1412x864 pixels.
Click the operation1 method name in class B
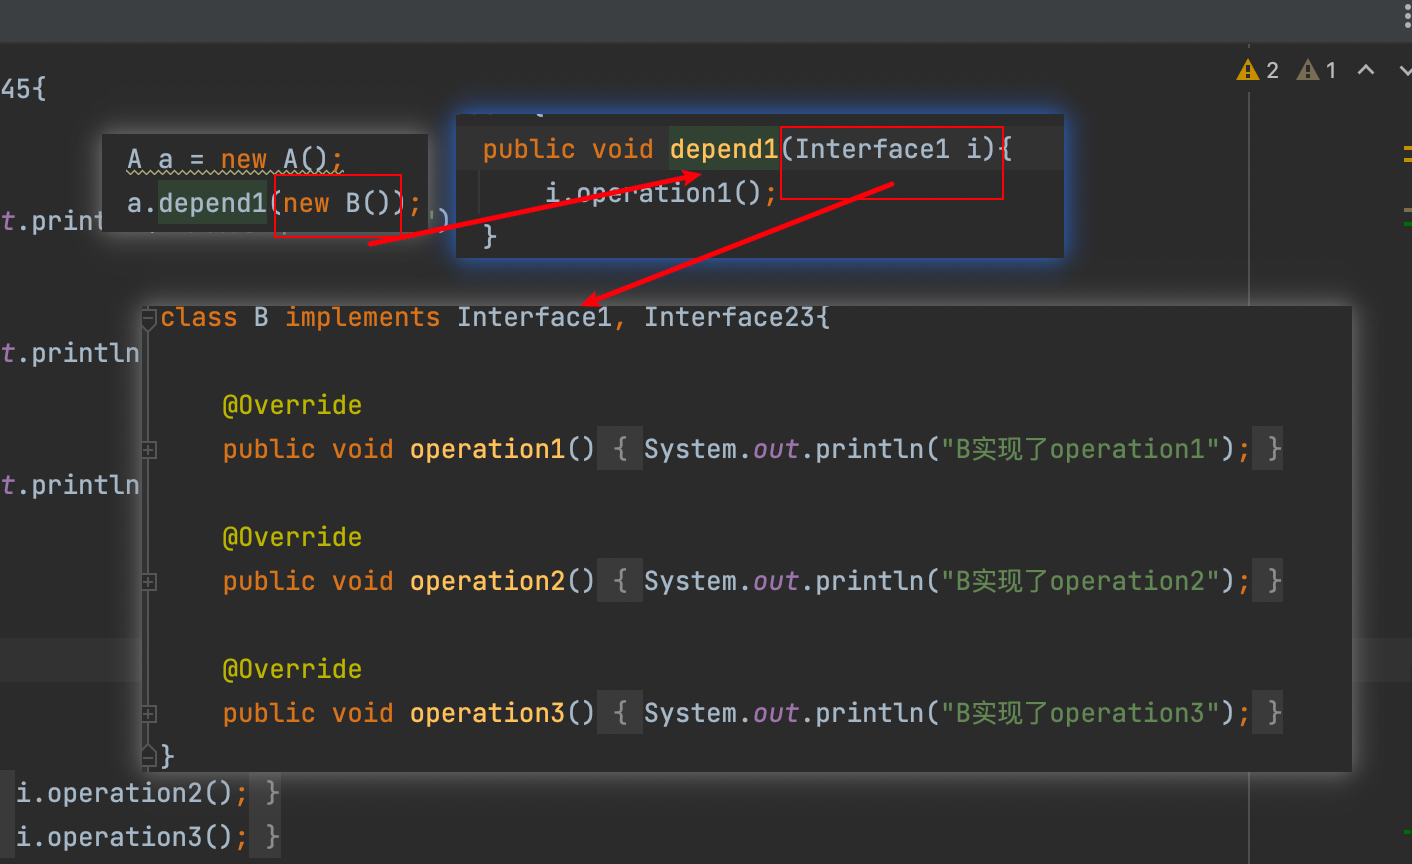pos(488,449)
